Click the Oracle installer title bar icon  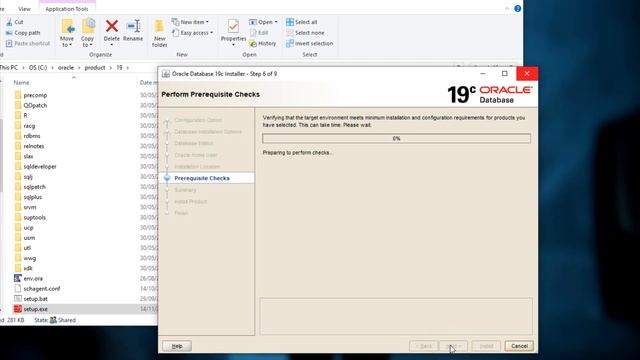pos(166,74)
